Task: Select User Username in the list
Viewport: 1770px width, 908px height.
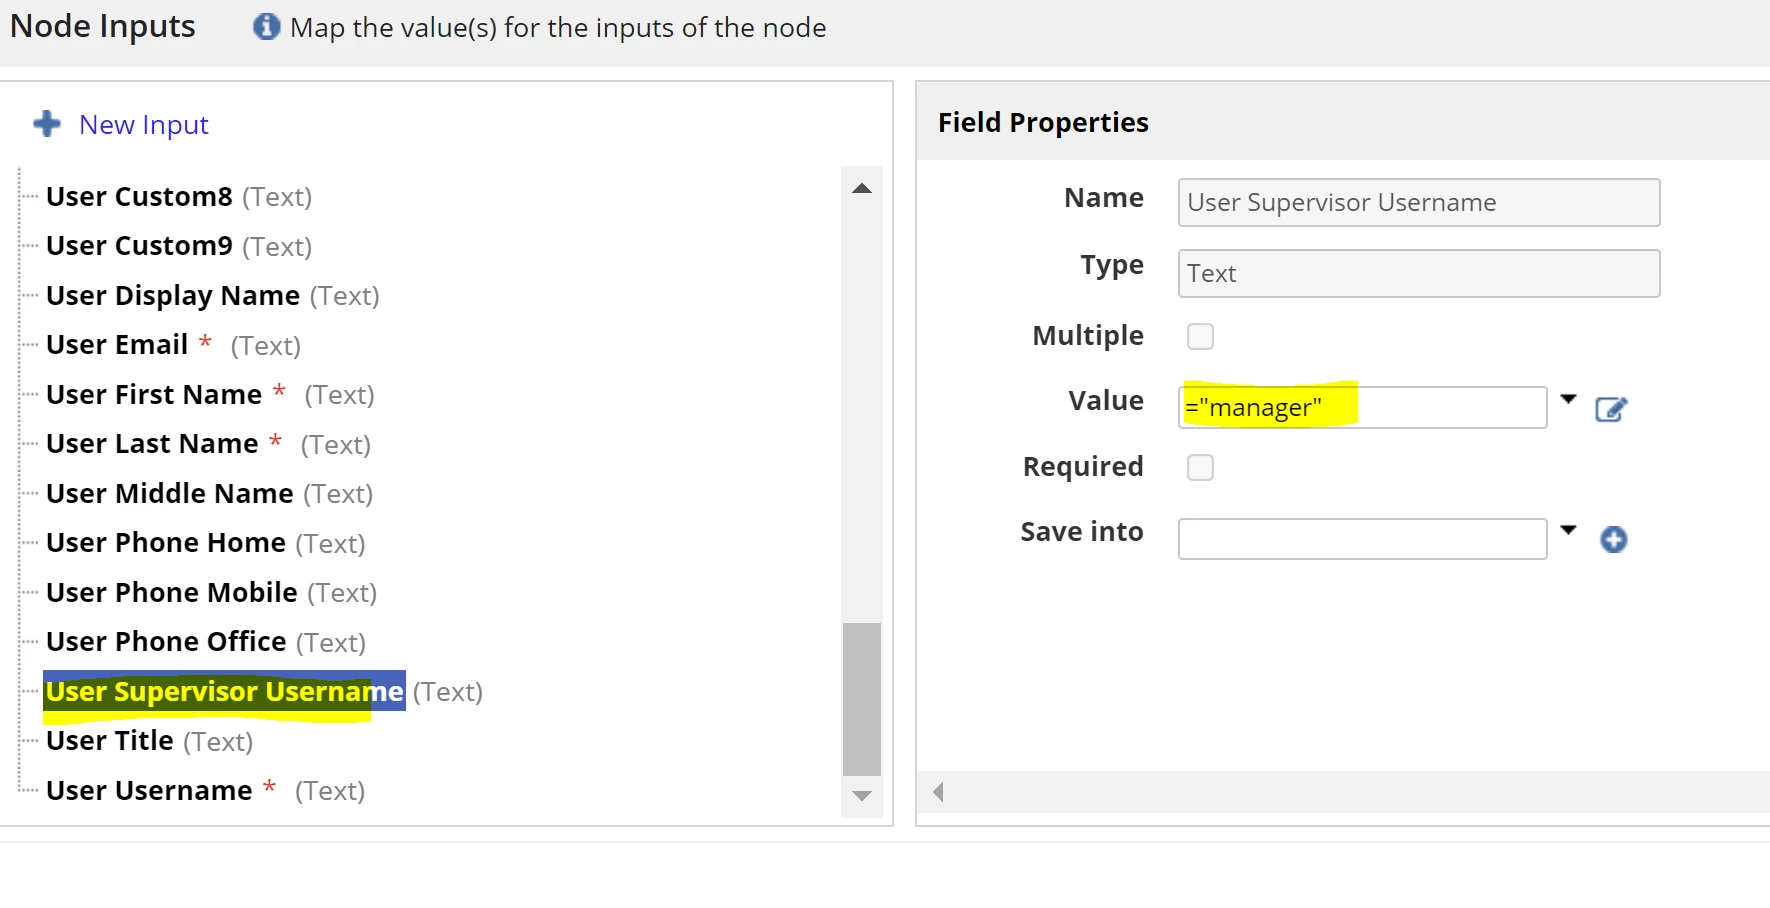Action: pyautogui.click(x=205, y=791)
